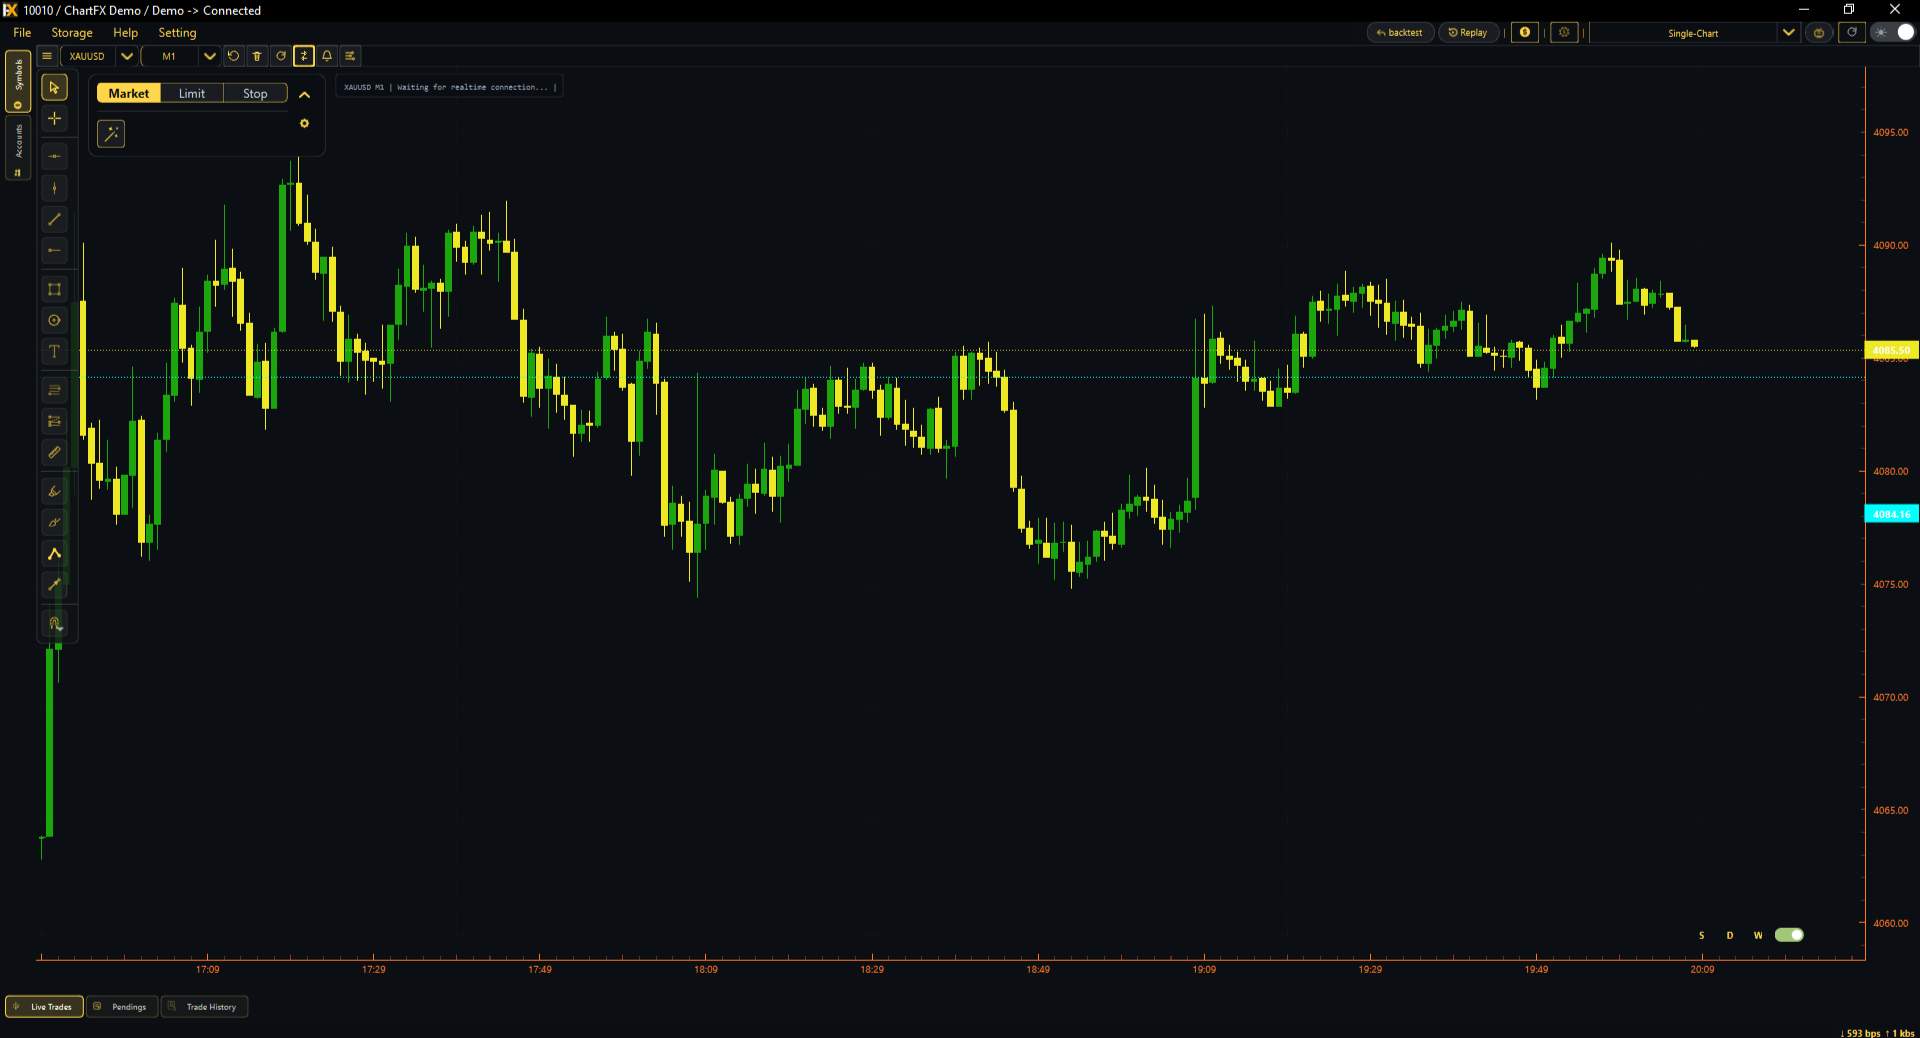
Task: Open the Help menu
Action: pos(126,33)
